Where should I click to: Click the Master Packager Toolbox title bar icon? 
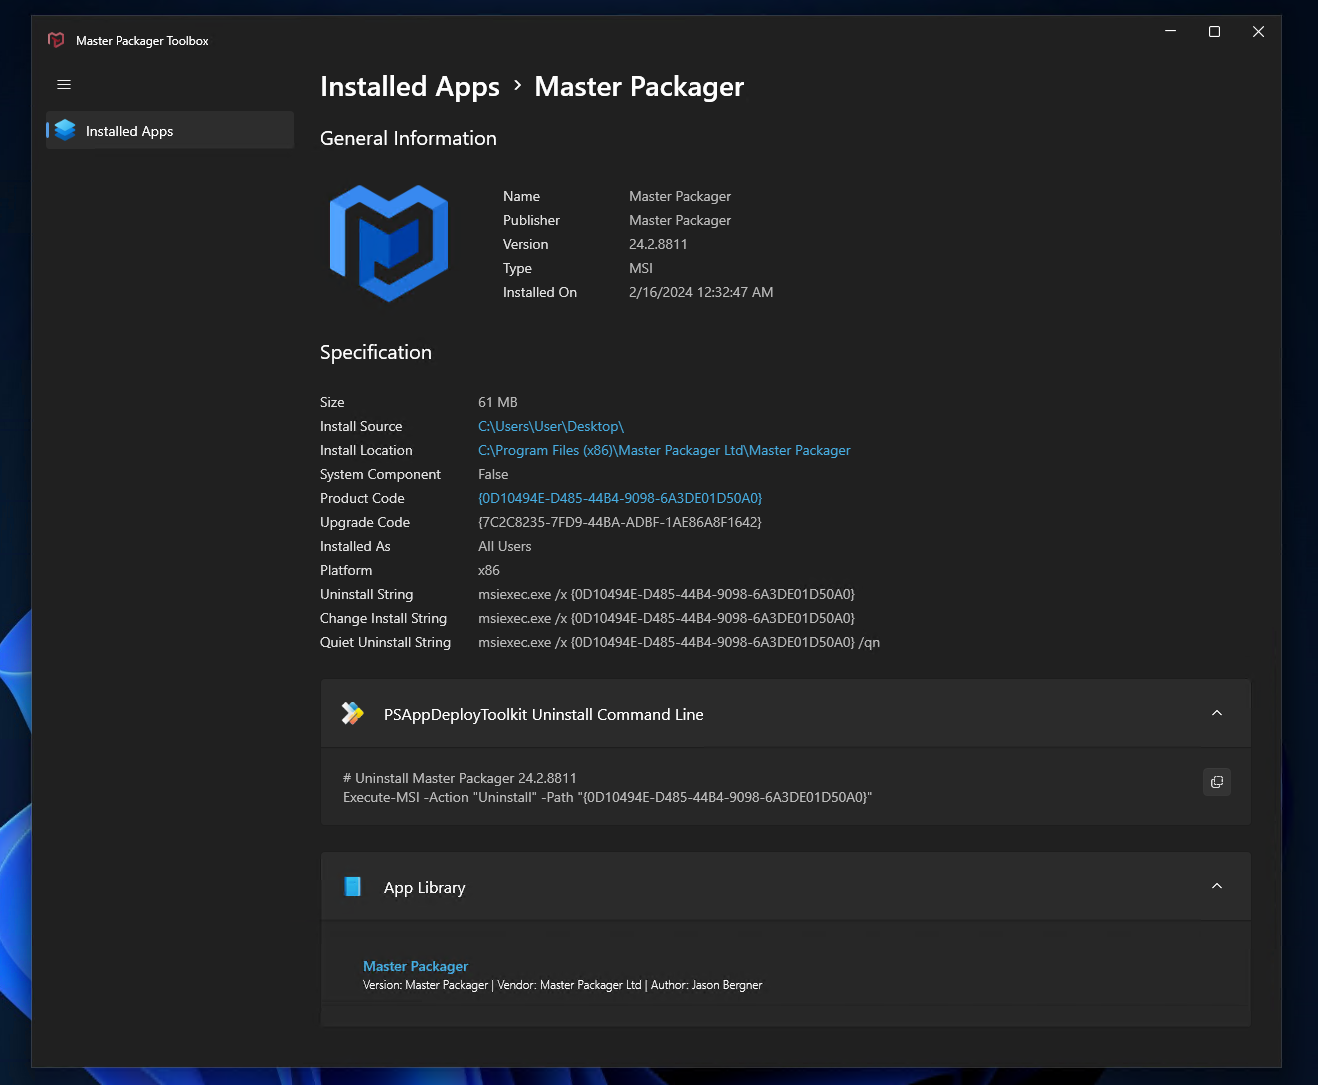click(56, 40)
